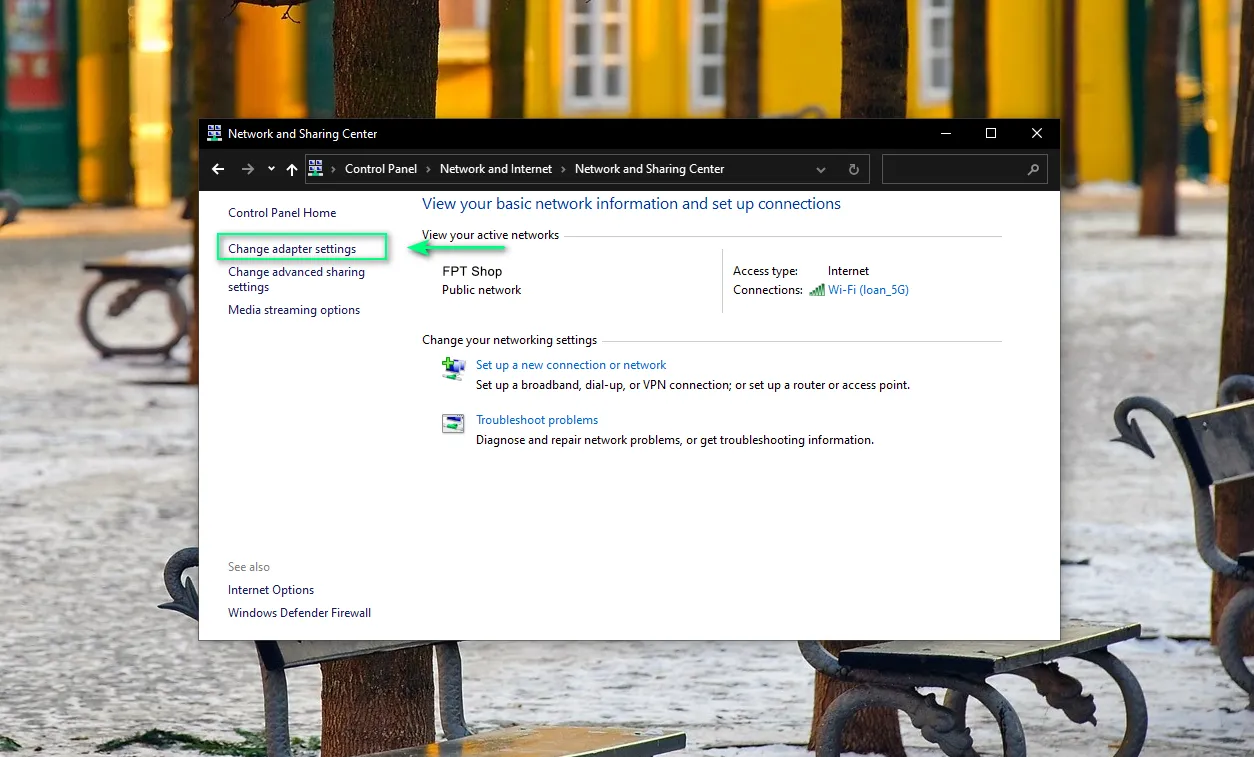Screen dimensions: 1254x757
Task: Expand the chevron after Network and Internet
Action: click(x=563, y=169)
